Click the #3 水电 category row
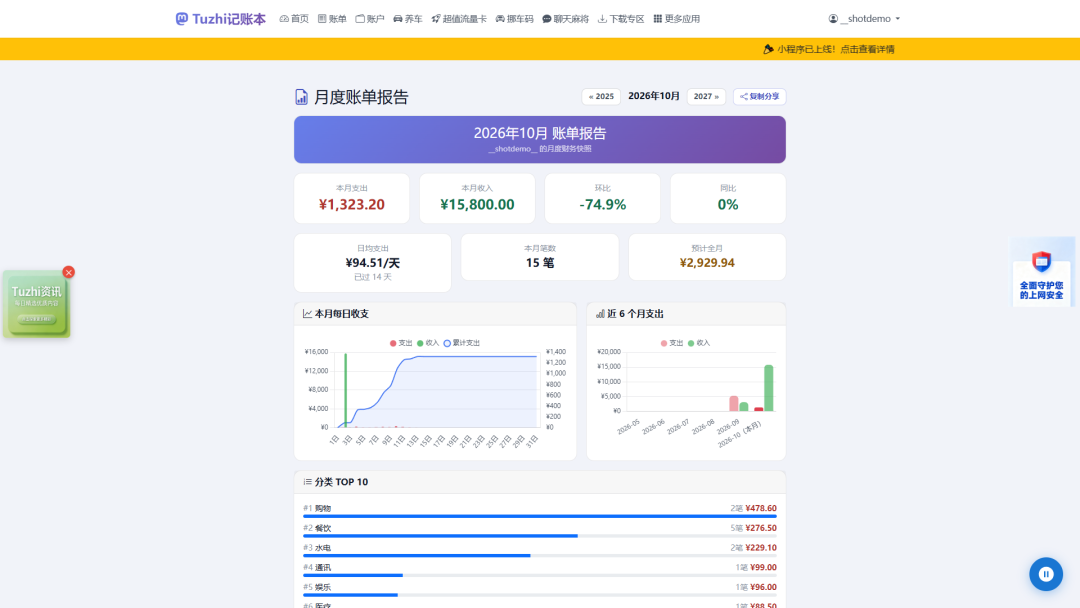Image resolution: width=1080 pixels, height=608 pixels. coord(540,550)
